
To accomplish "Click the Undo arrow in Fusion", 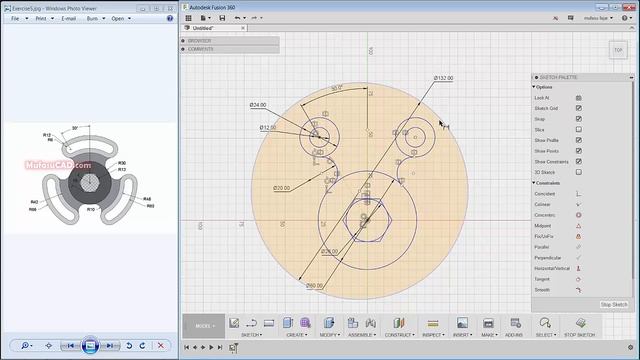I will click(238, 18).
